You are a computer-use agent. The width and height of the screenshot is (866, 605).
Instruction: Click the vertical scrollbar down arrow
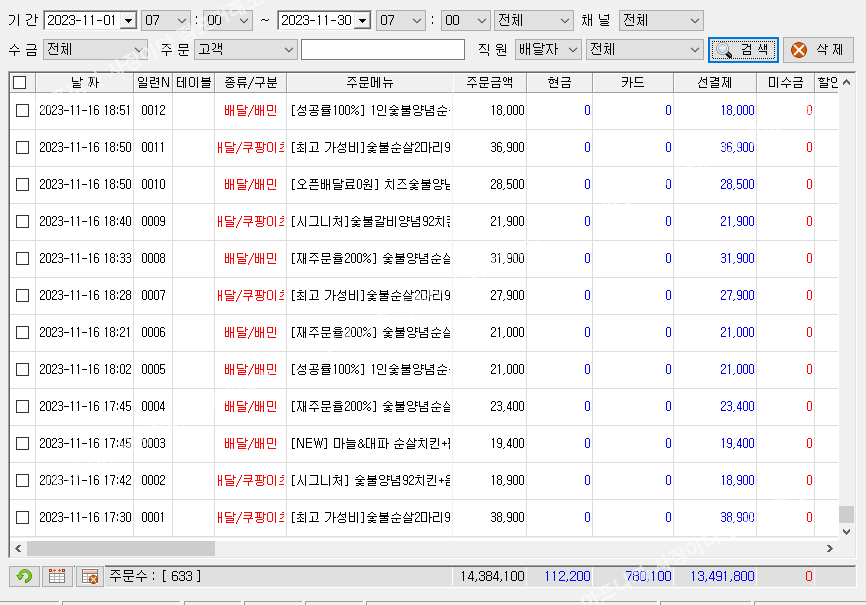(x=846, y=531)
